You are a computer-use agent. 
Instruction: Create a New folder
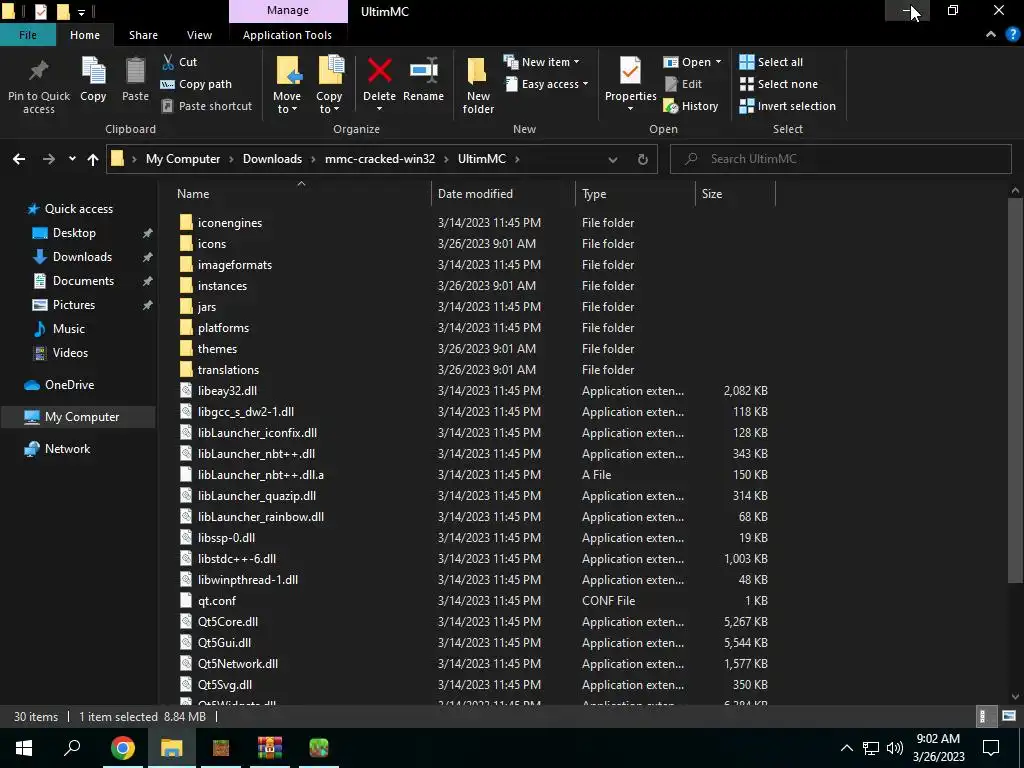pos(478,86)
